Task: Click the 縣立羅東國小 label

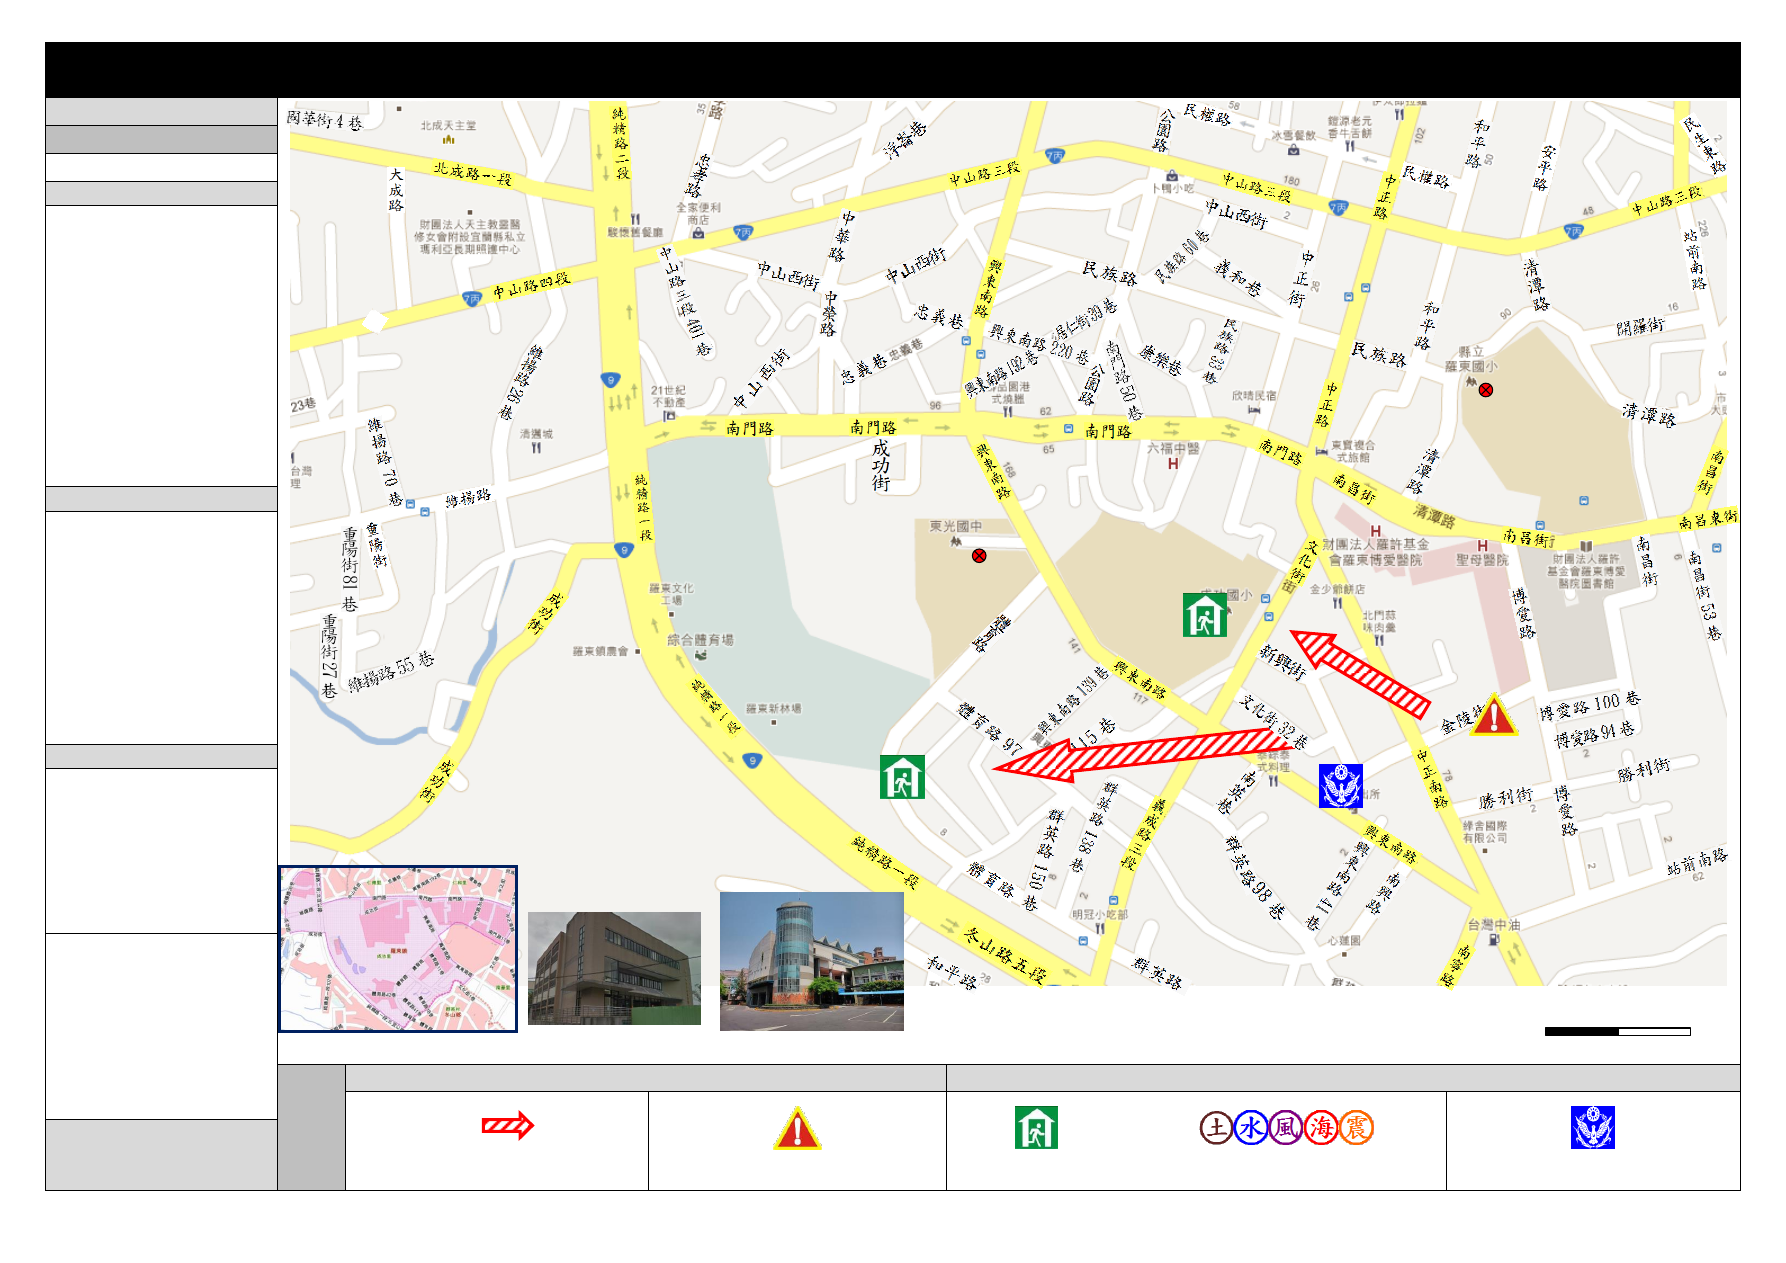Action: coord(1471,359)
